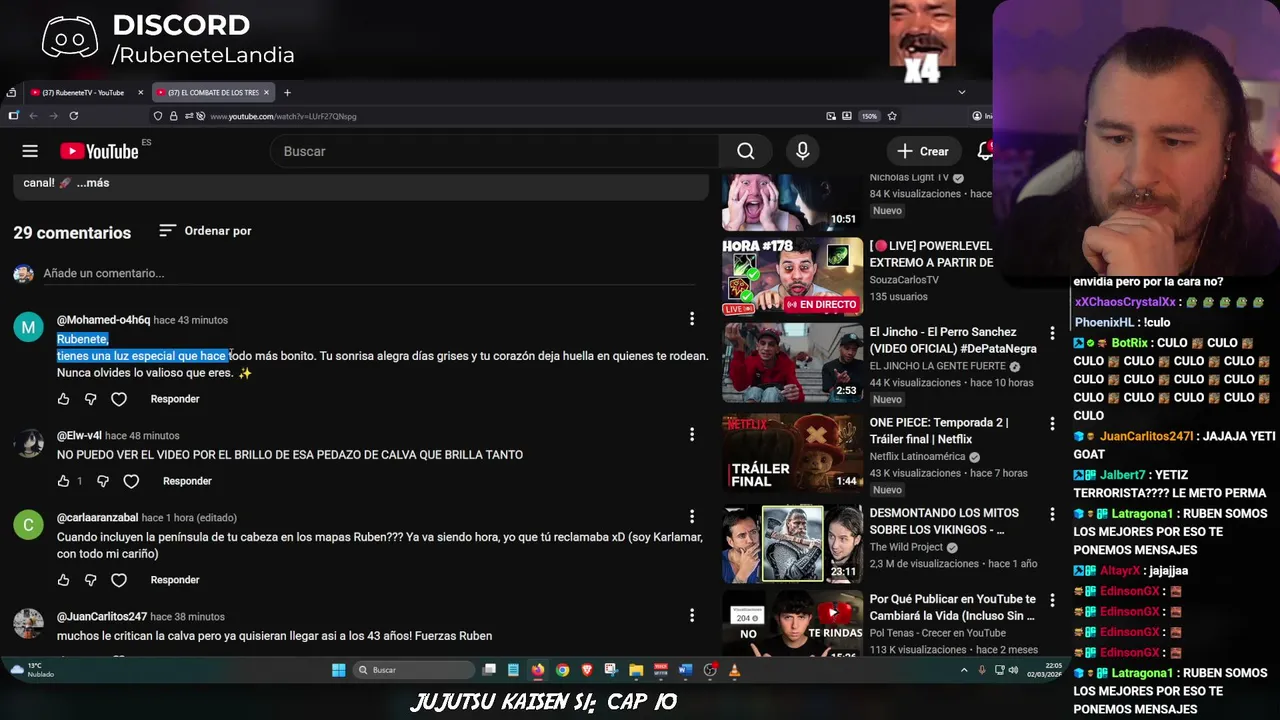Click carlaaranzabal's green C avatar

[28, 525]
